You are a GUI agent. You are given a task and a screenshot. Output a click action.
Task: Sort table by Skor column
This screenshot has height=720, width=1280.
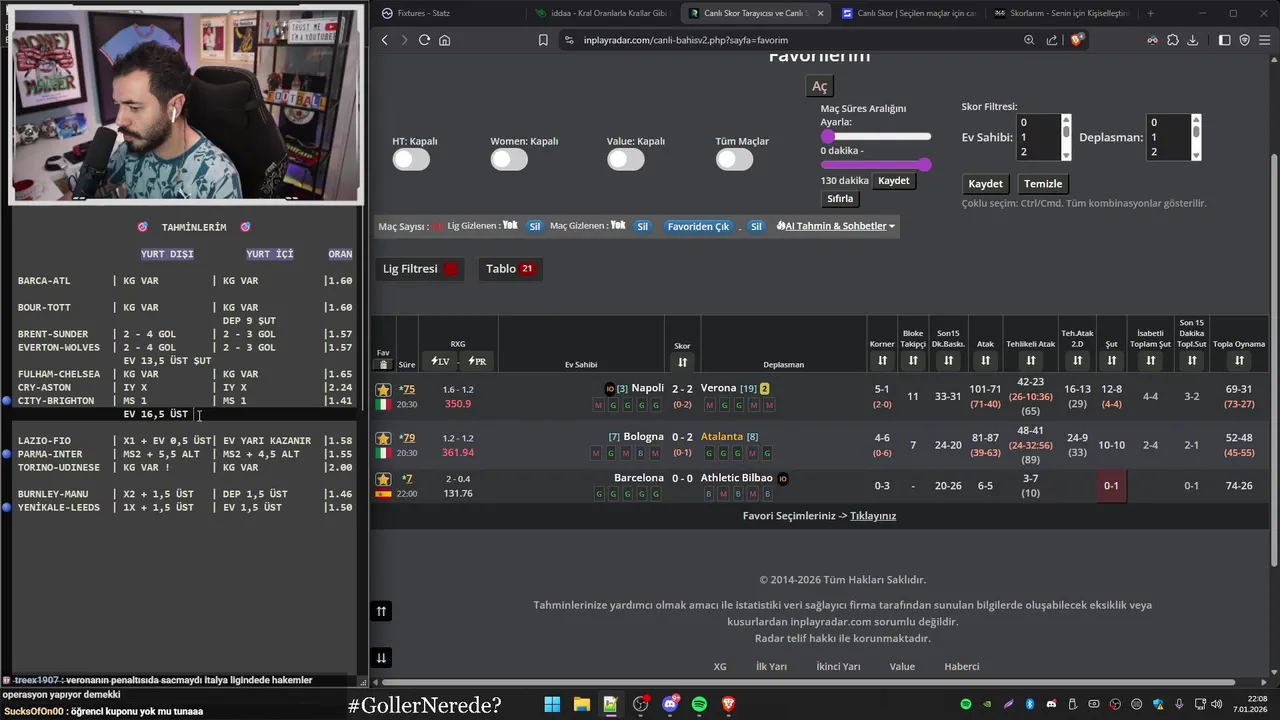click(x=682, y=362)
